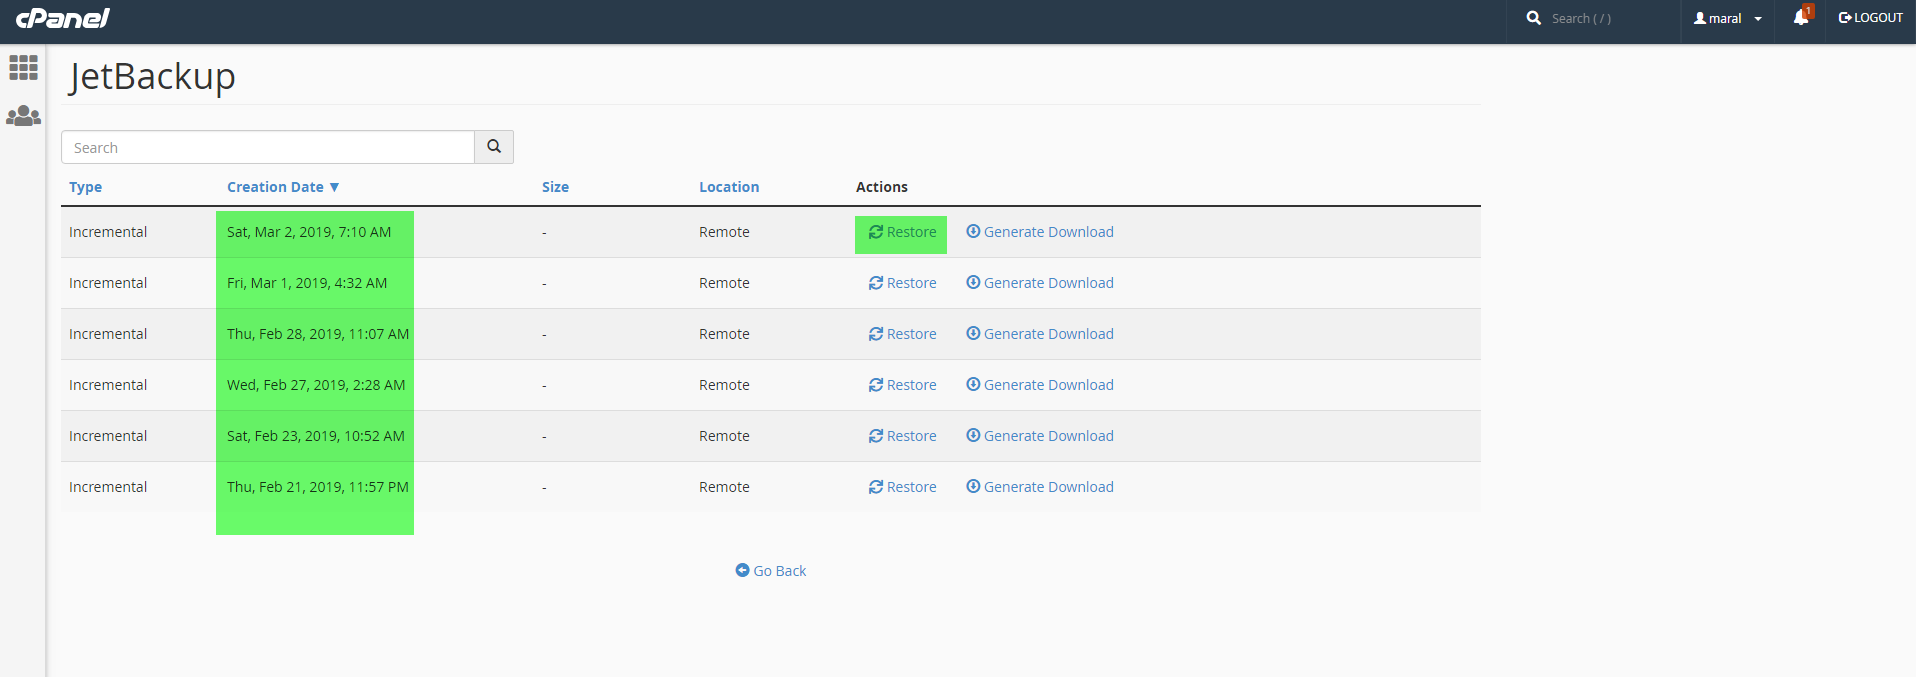Generate Download for Thu, Feb 21 backup
The image size is (1916, 677).
(x=1040, y=487)
